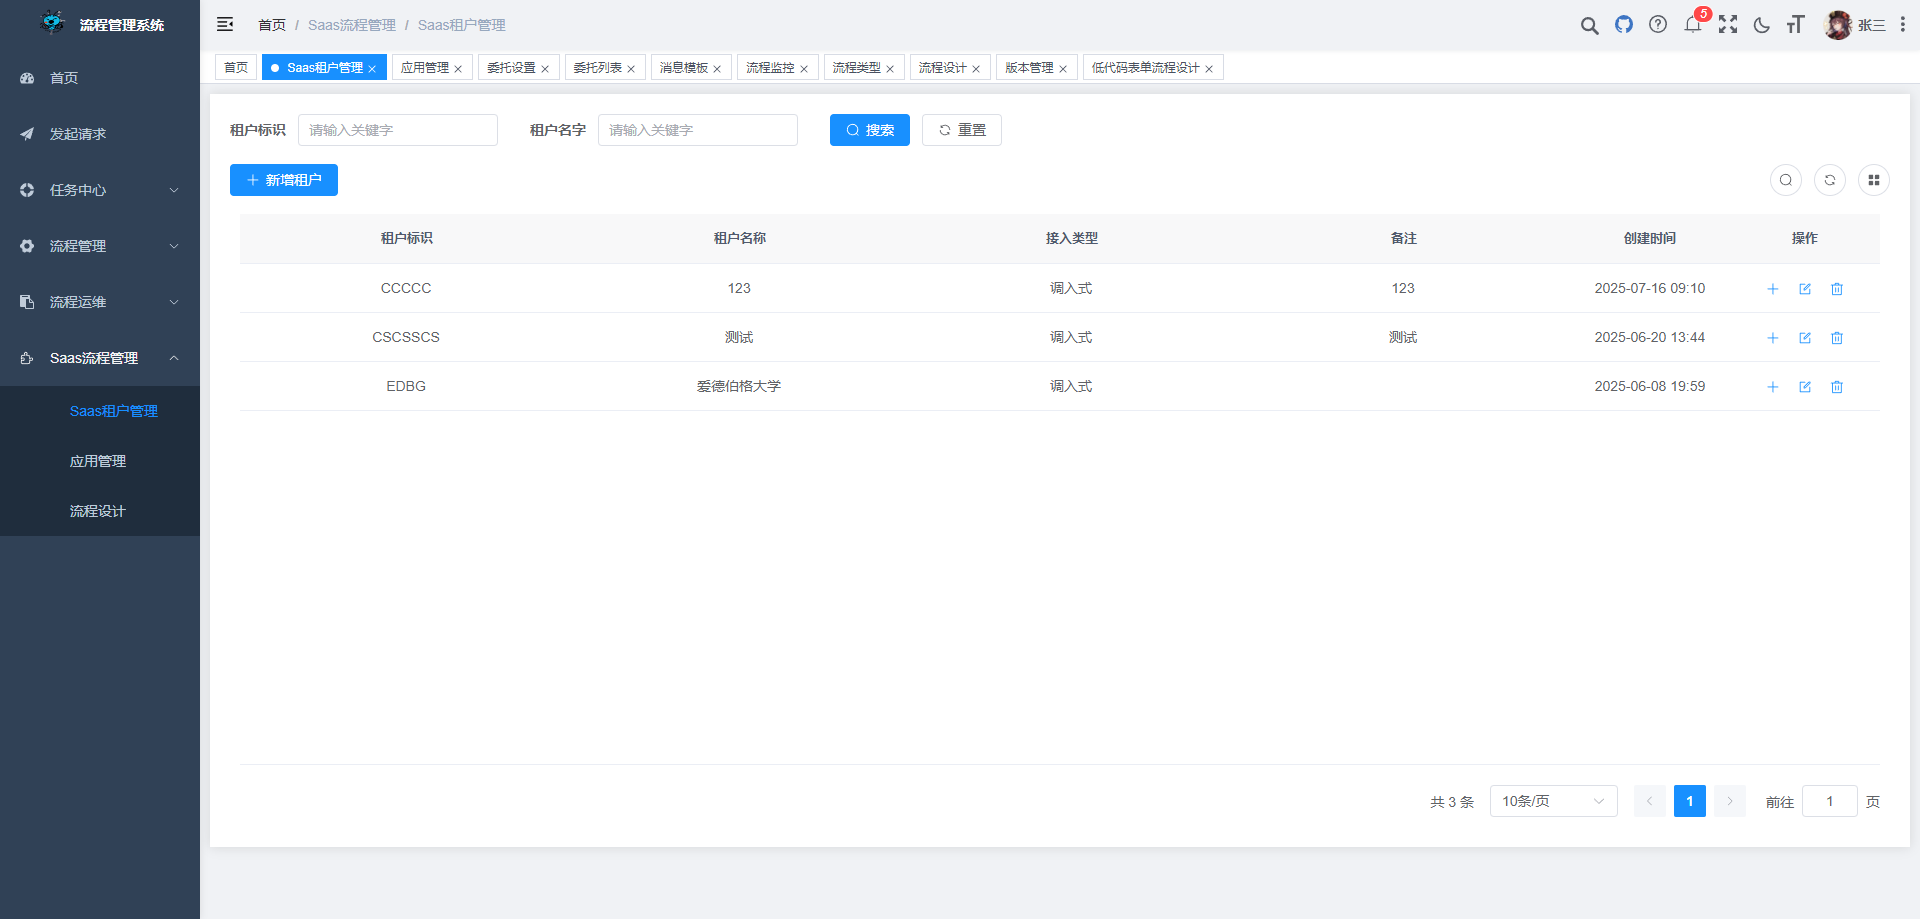
Task: Open the 10条/页 page size dropdown
Action: (1552, 801)
